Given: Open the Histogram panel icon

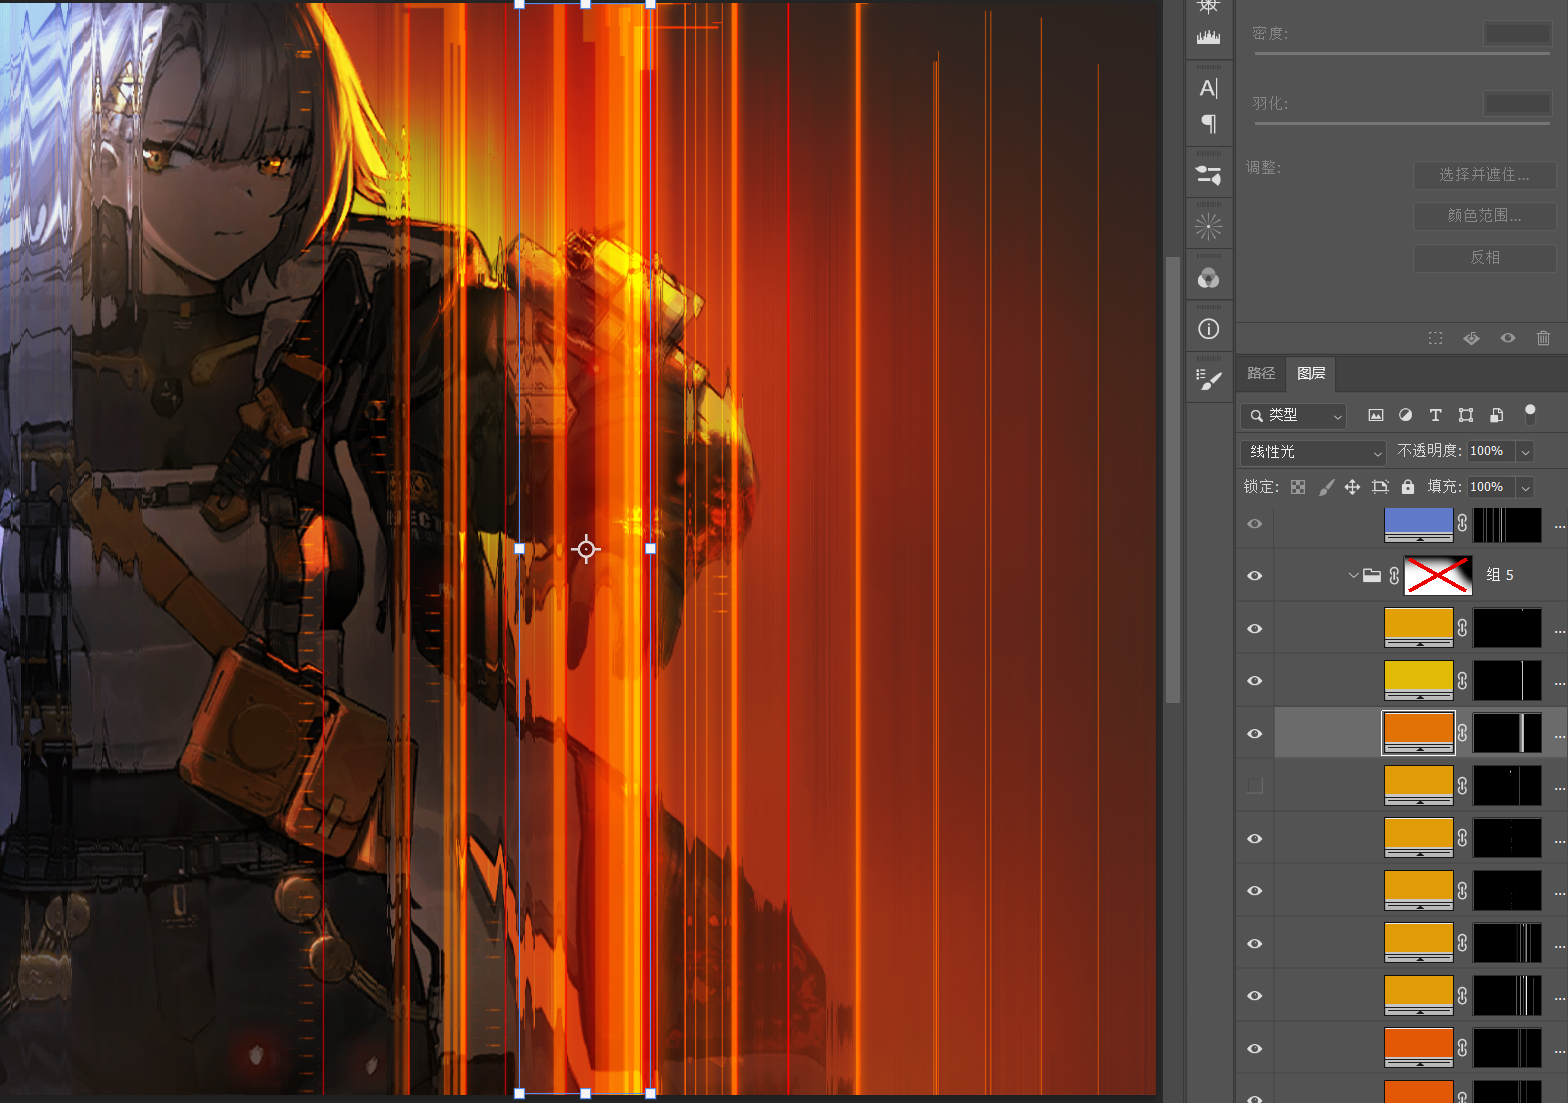Looking at the screenshot, I should 1208,37.
